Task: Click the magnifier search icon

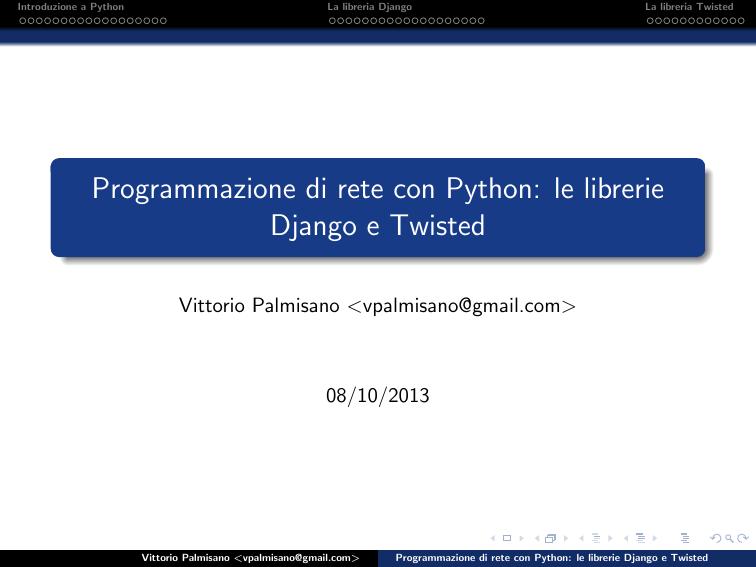Action: coord(729,538)
